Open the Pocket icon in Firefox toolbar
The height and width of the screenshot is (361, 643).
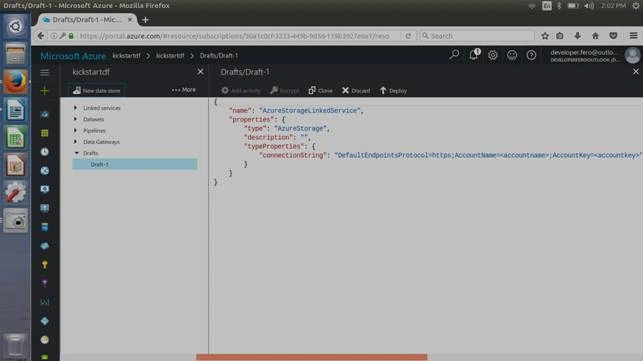[x=613, y=36]
